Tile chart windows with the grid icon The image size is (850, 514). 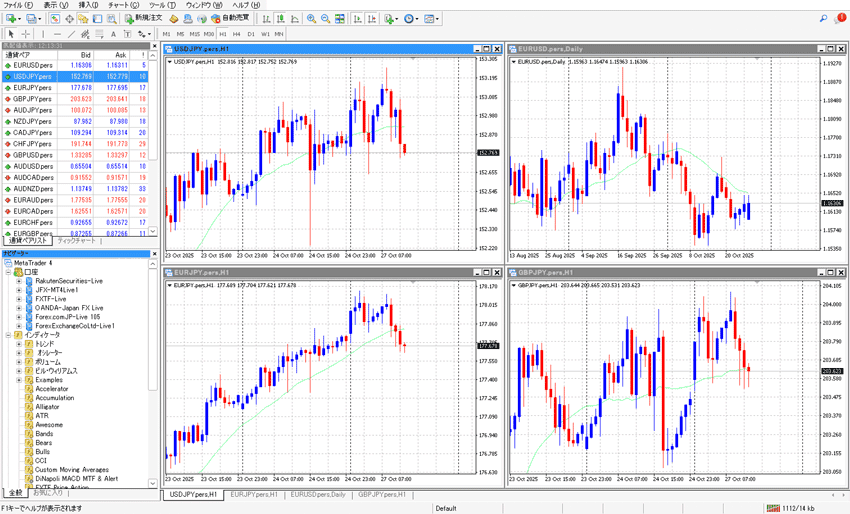pyautogui.click(x=339, y=18)
